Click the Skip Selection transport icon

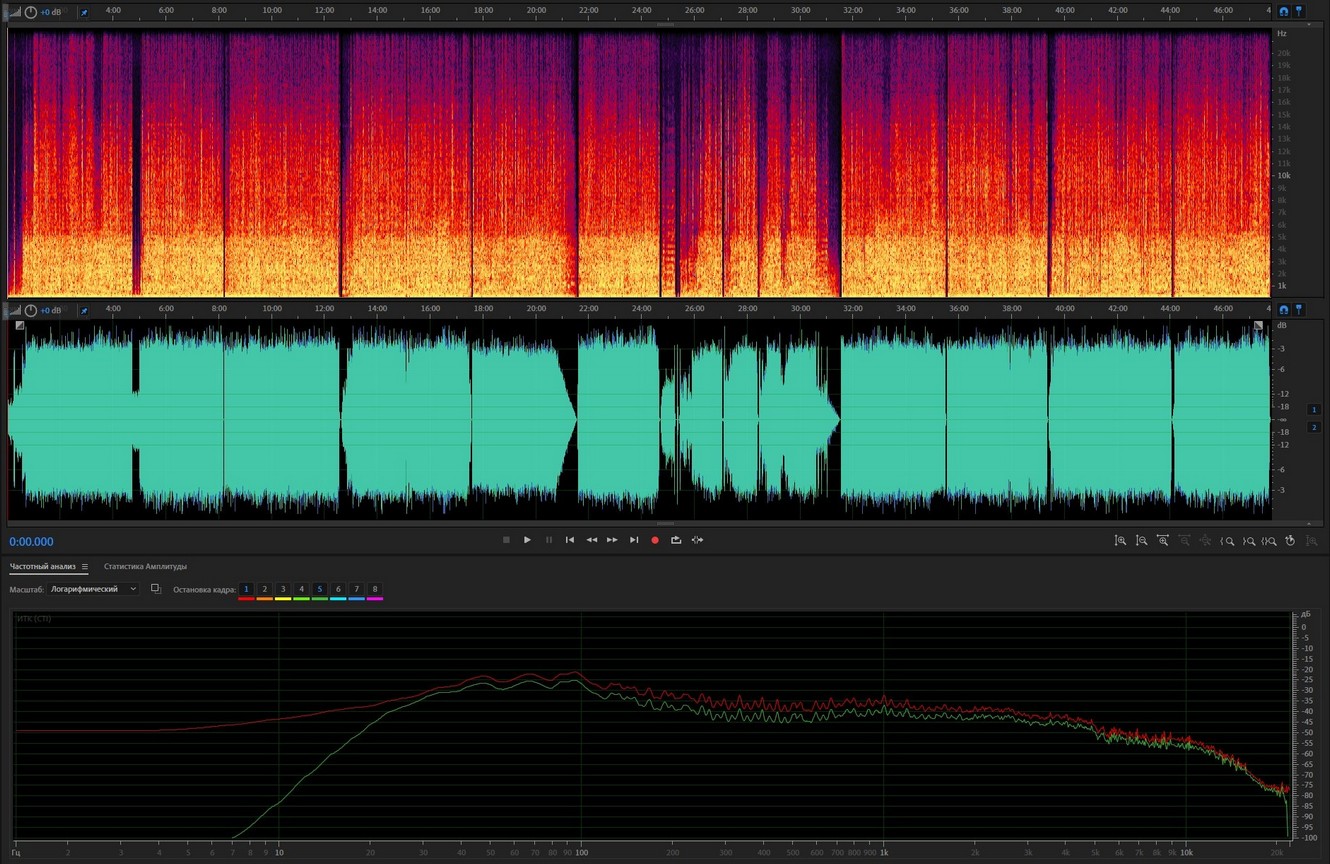697,540
